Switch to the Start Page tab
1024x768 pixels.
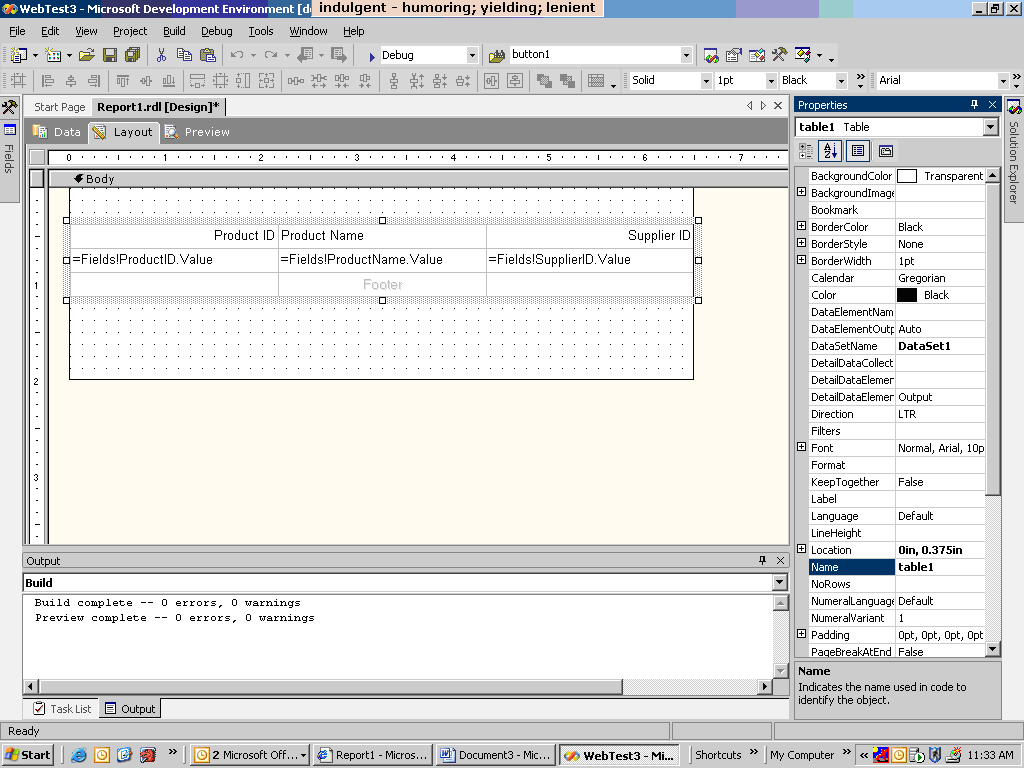point(59,107)
